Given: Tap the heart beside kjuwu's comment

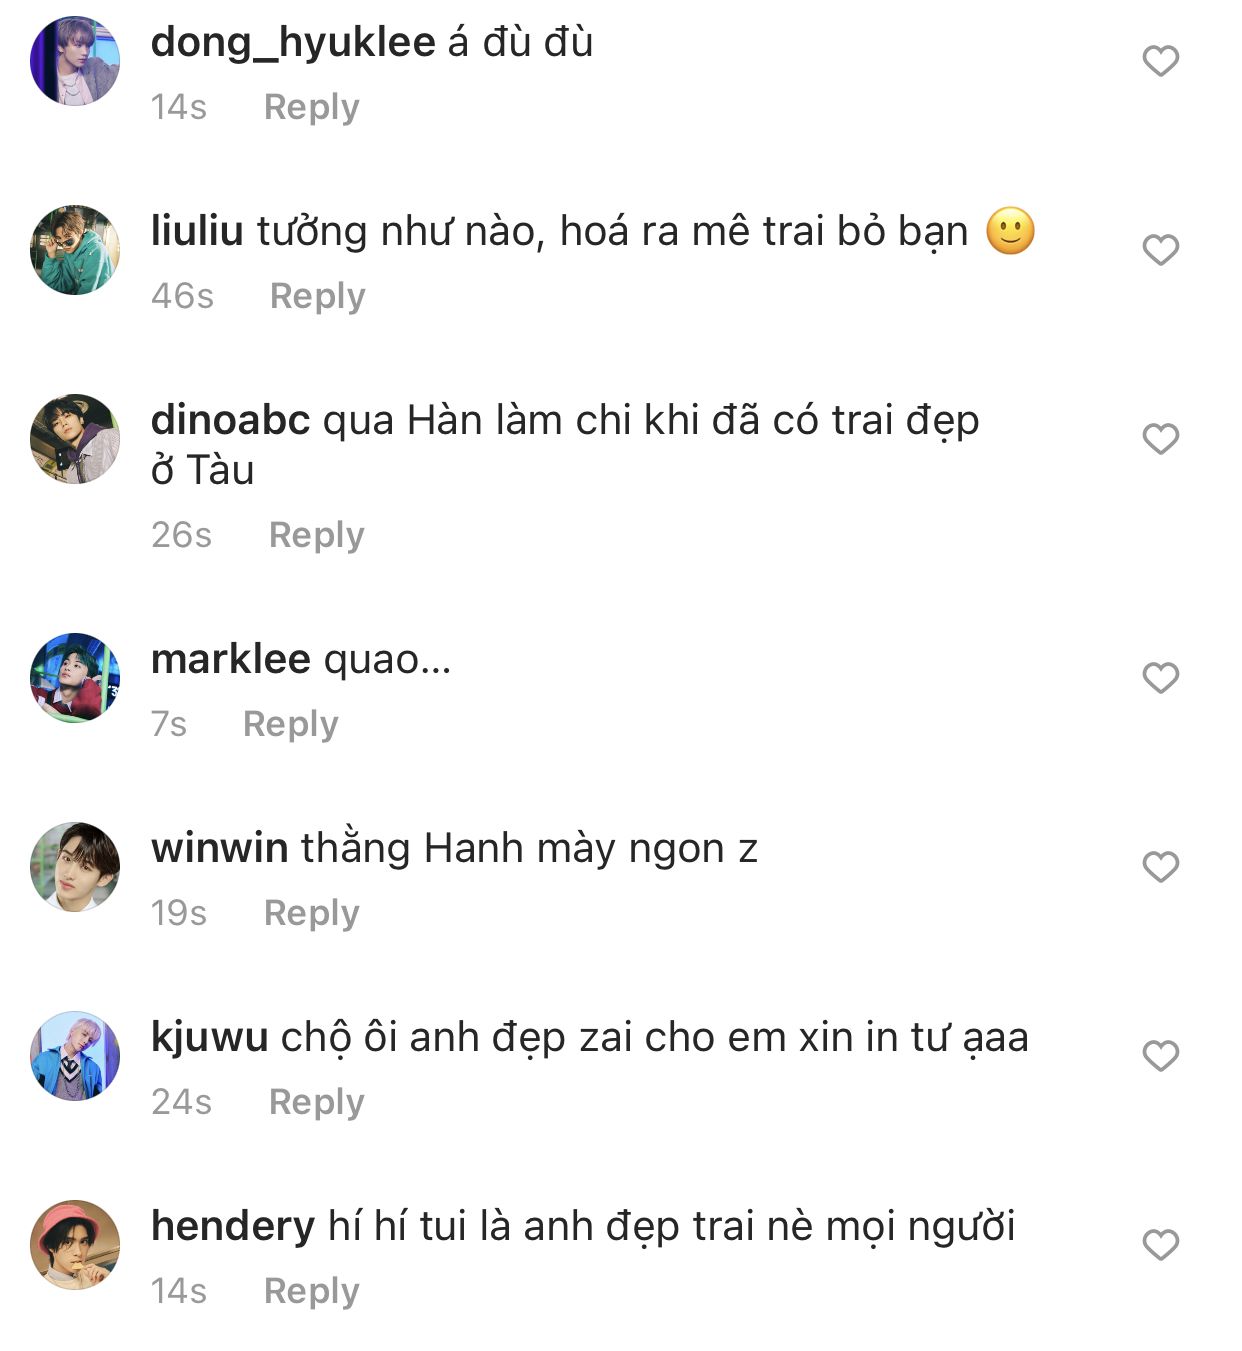Looking at the screenshot, I should [x=1160, y=1056].
